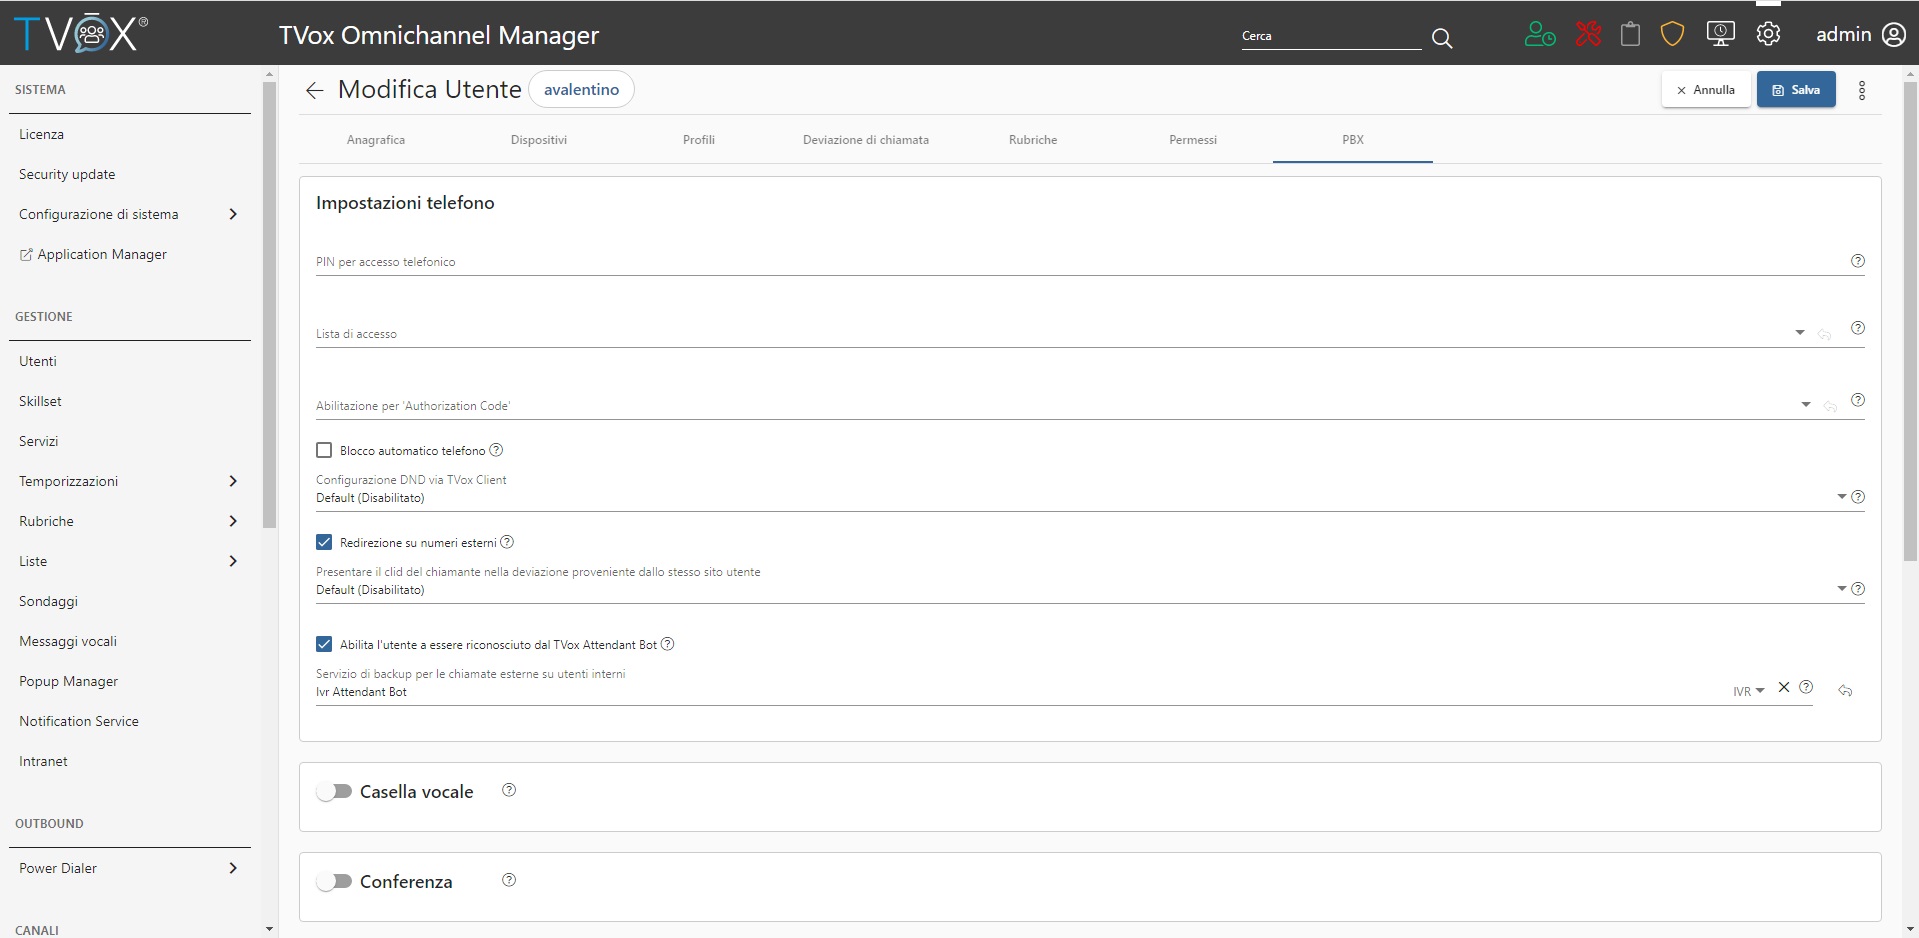
Task: Show help for Lista di accesso
Action: click(x=1857, y=328)
